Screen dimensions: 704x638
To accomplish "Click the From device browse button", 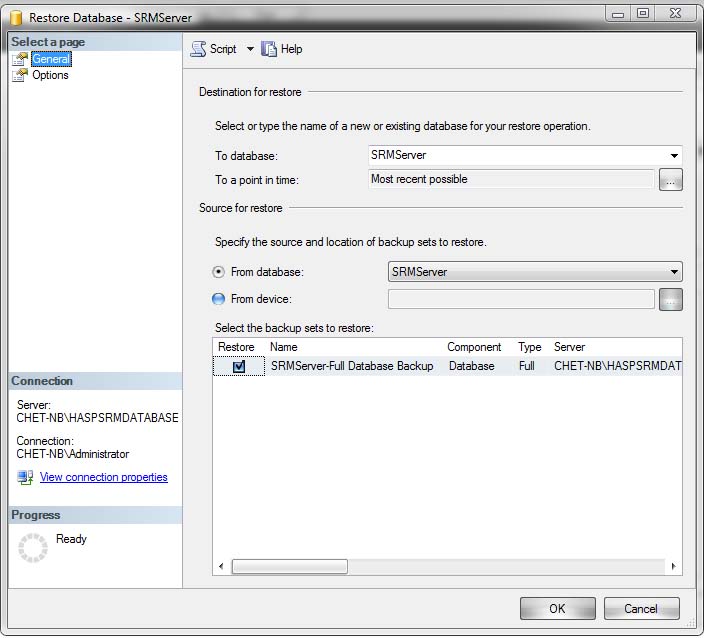I will point(671,299).
